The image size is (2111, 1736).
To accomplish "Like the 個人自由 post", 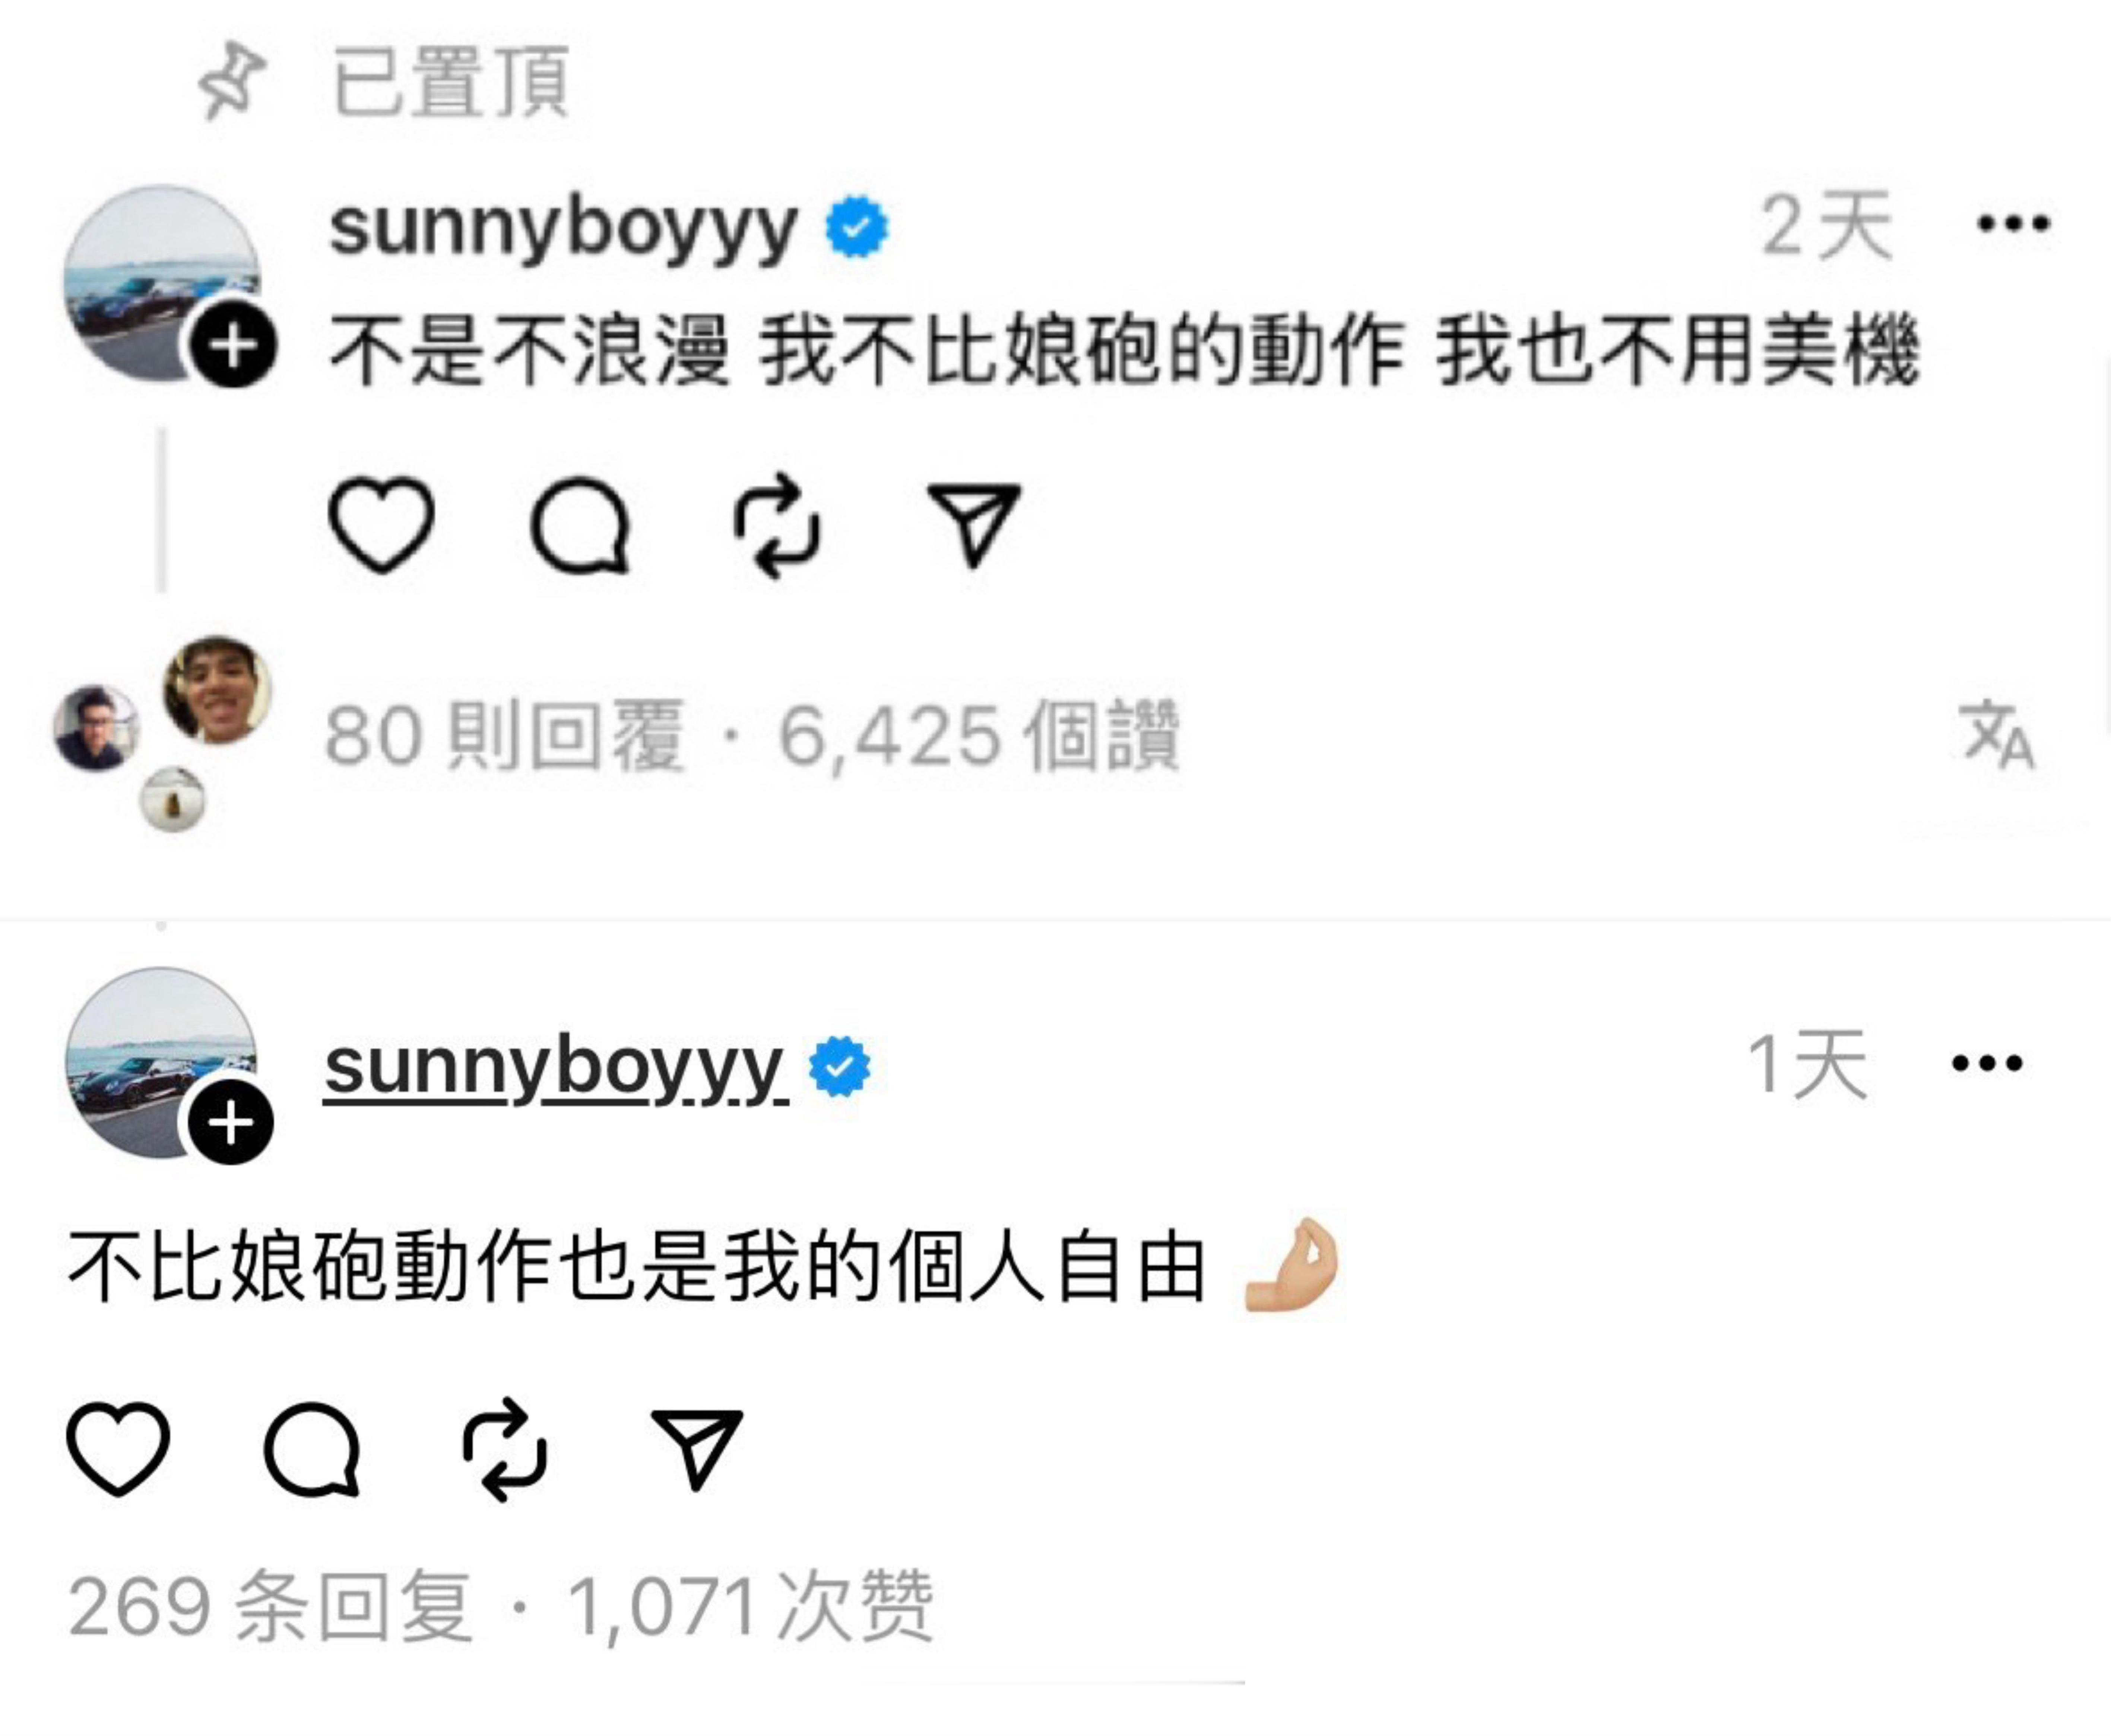I will click(118, 1448).
